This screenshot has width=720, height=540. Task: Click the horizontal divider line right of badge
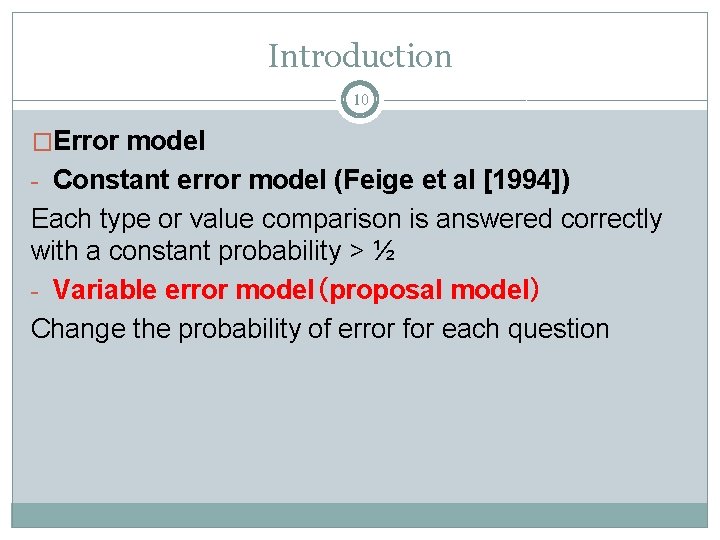tap(545, 100)
